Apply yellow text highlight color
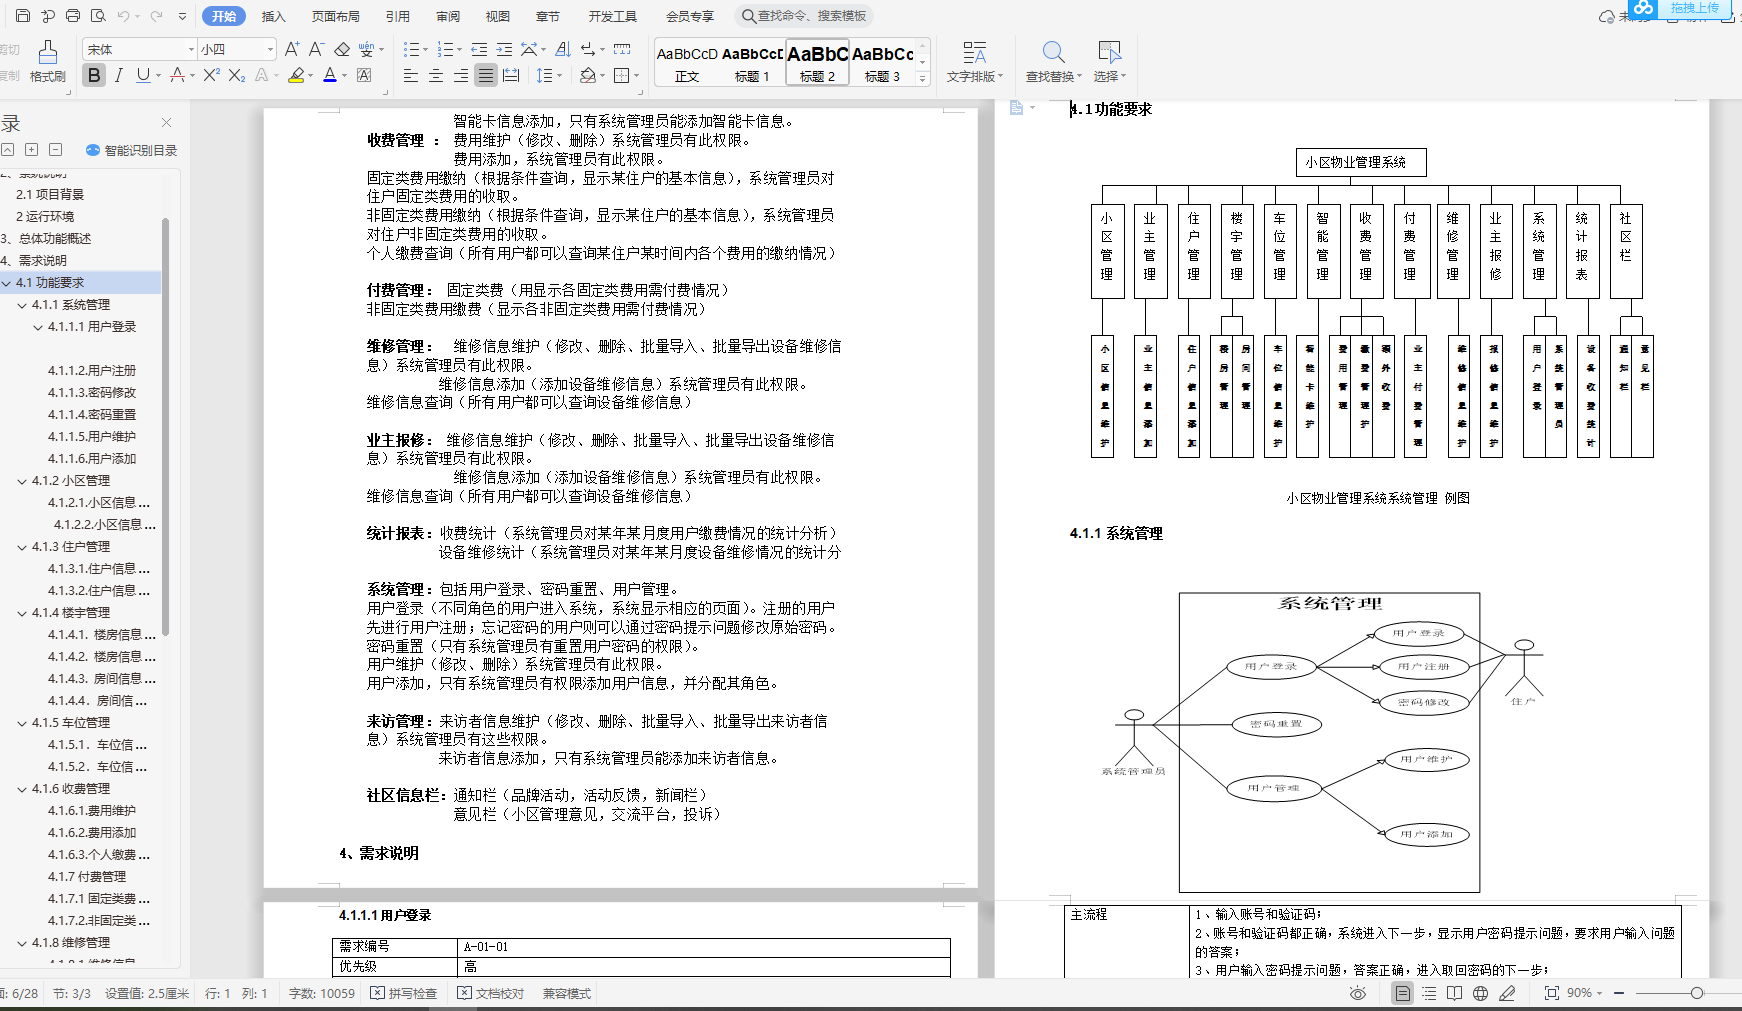Screen dimensions: 1742x1011 point(296,75)
